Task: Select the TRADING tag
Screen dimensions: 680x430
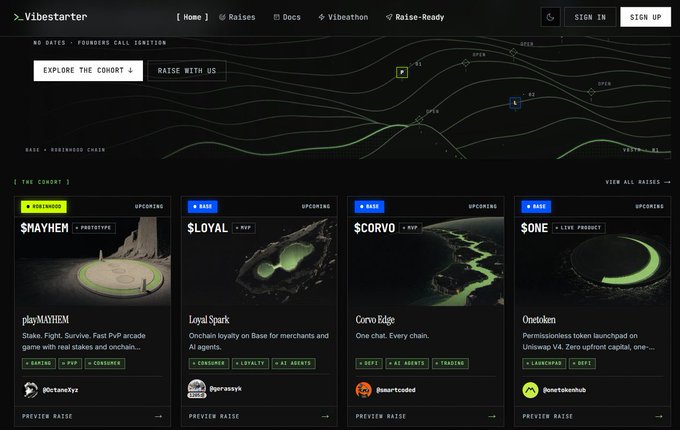Action: pyautogui.click(x=450, y=363)
